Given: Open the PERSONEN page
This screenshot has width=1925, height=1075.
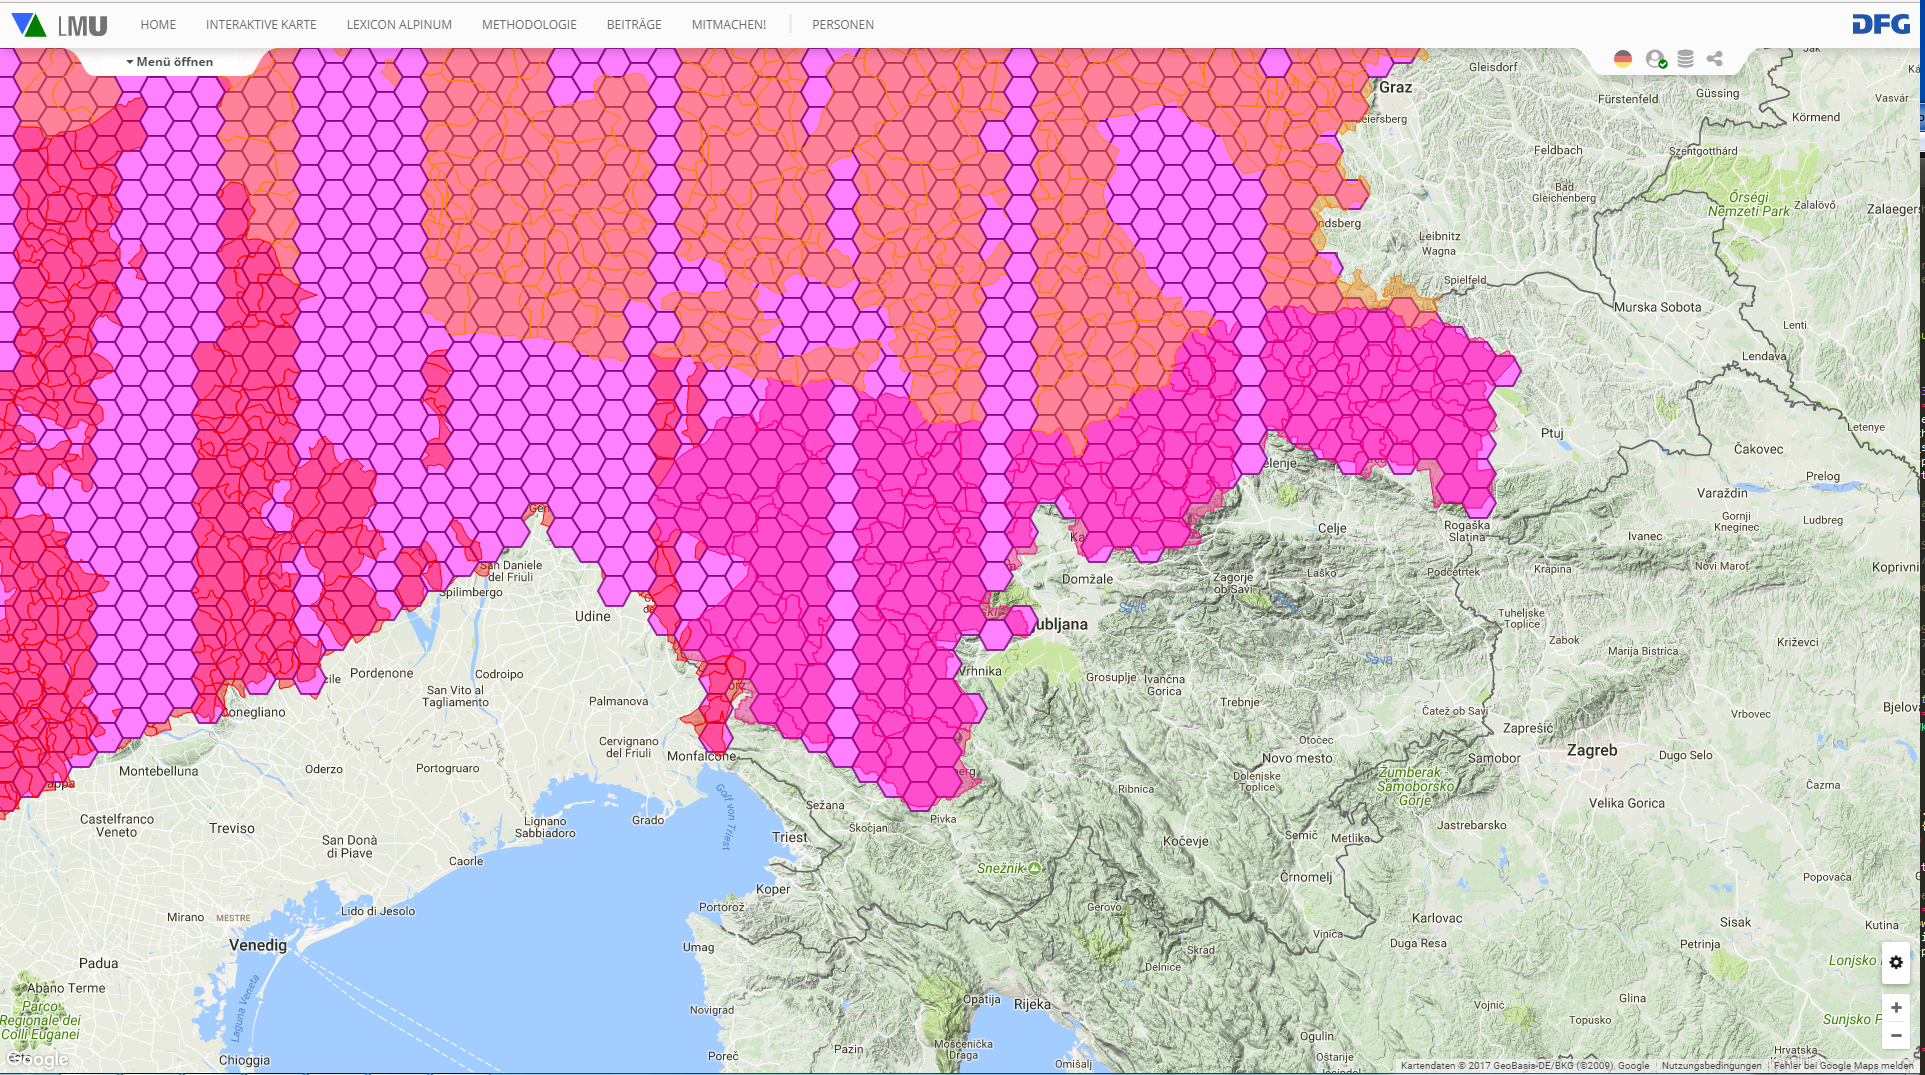Looking at the screenshot, I should click(x=843, y=25).
